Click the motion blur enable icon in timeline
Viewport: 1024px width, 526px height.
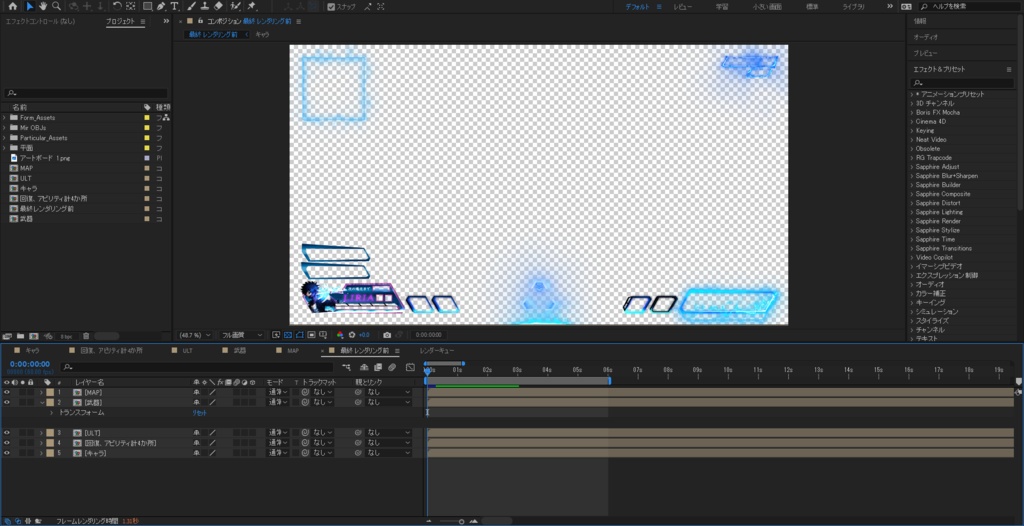[x=392, y=367]
